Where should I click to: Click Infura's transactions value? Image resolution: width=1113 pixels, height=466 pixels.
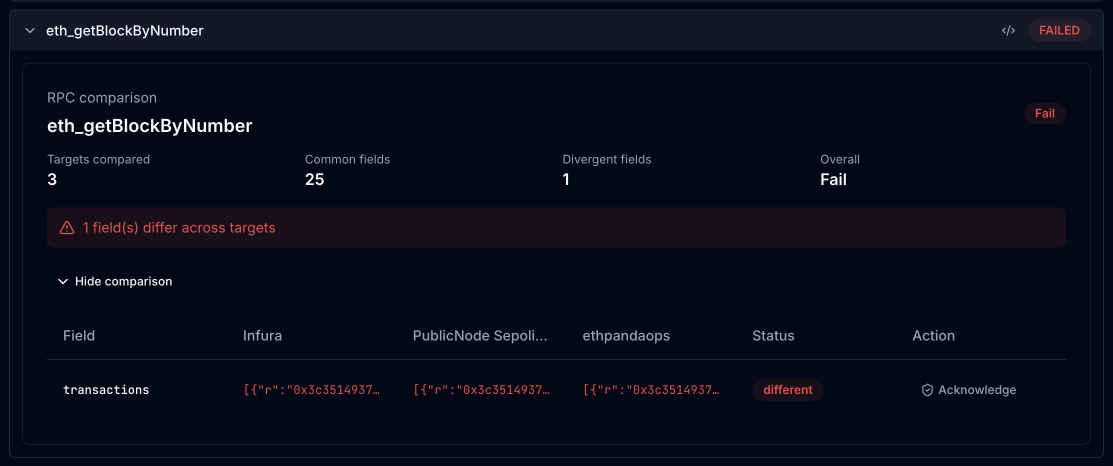click(x=312, y=390)
